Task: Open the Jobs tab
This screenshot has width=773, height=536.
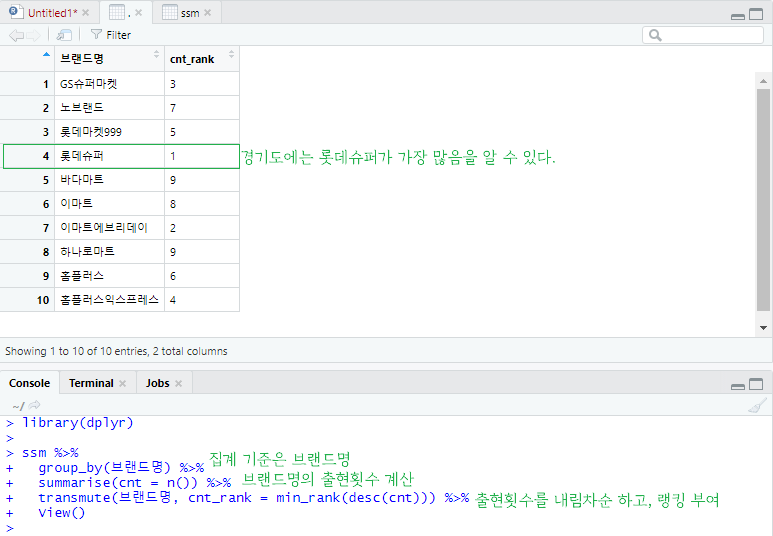Action: tap(157, 383)
